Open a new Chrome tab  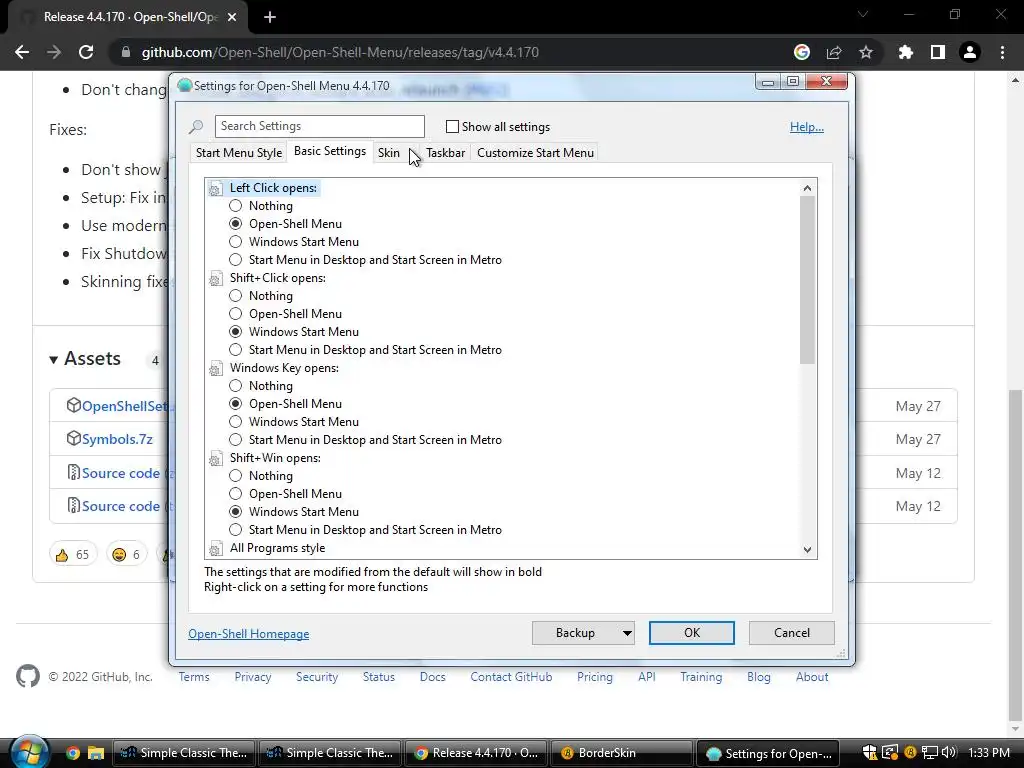click(x=270, y=18)
